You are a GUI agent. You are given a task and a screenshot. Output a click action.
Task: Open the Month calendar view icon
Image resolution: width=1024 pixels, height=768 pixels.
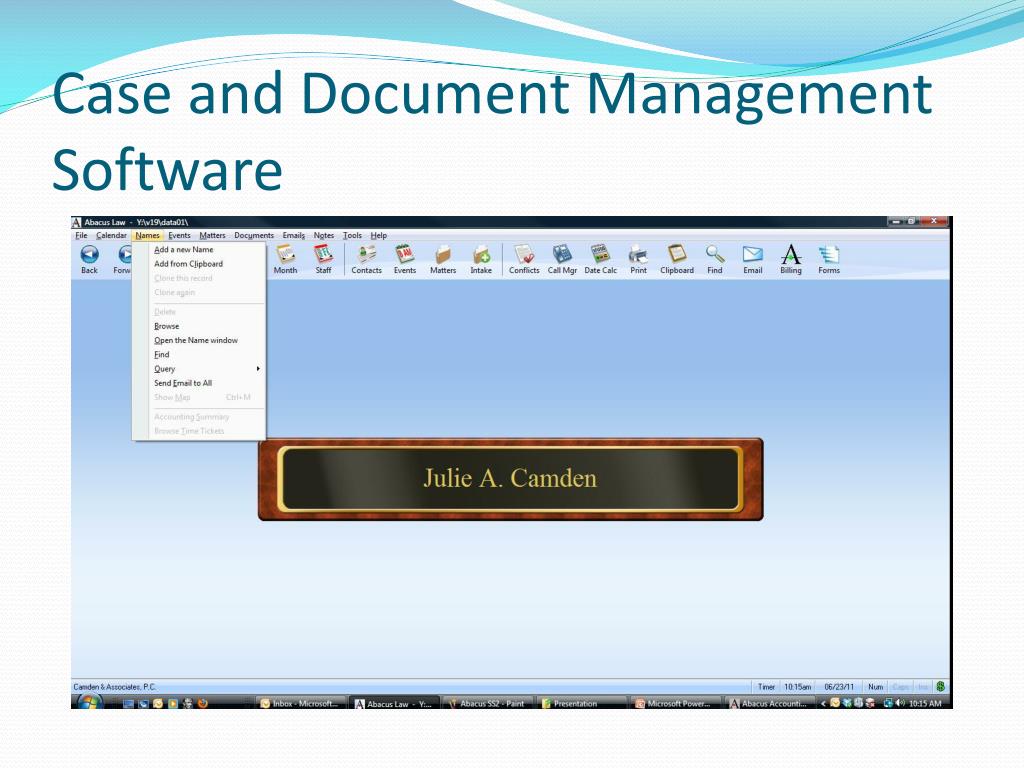pos(285,255)
